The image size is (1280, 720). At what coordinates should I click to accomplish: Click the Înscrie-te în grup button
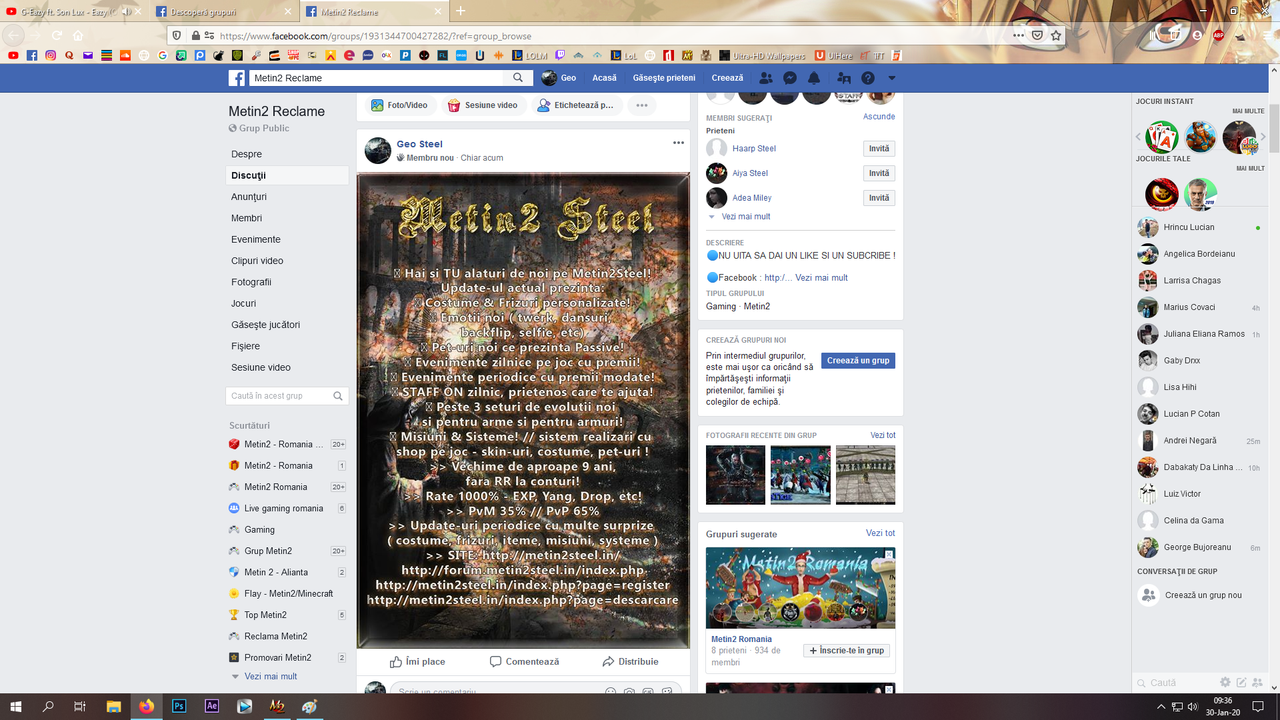[x=846, y=650]
